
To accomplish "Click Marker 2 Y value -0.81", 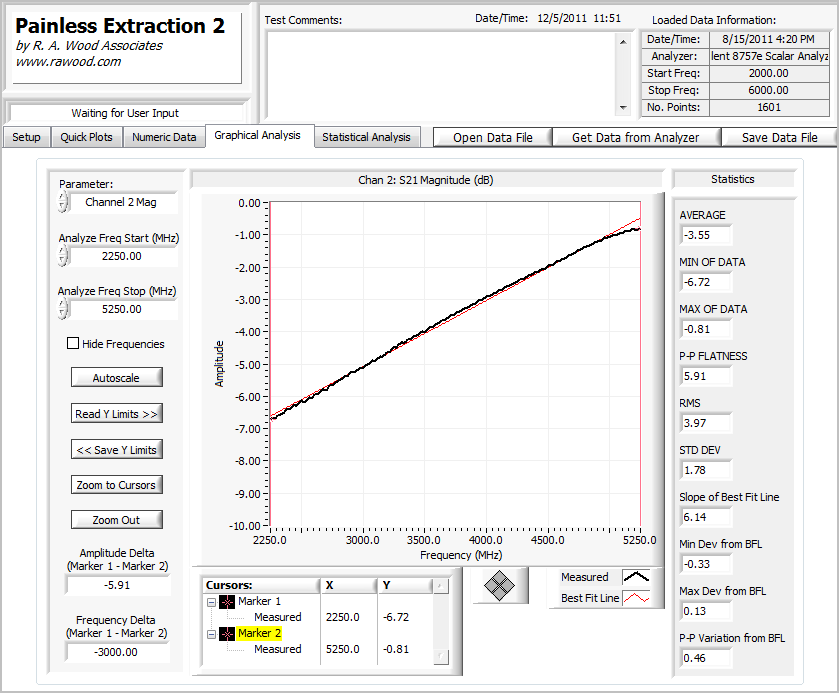I will coord(396,650).
